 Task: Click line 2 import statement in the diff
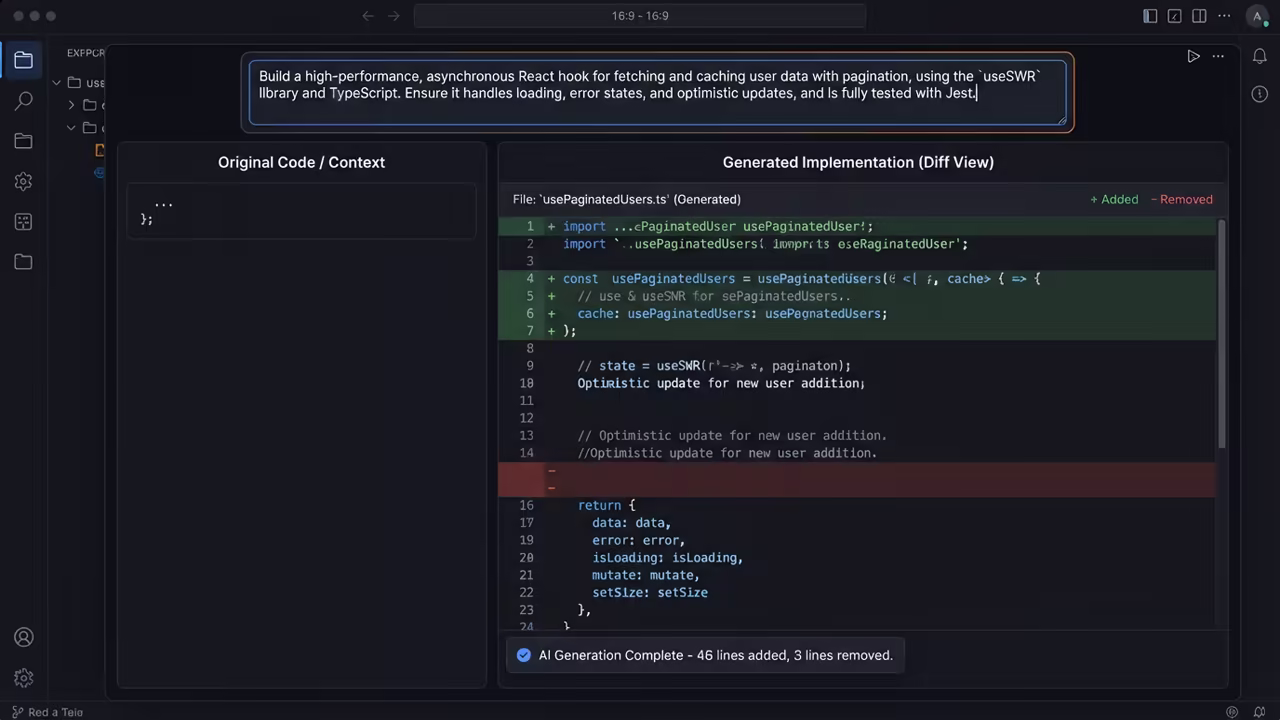tap(765, 244)
